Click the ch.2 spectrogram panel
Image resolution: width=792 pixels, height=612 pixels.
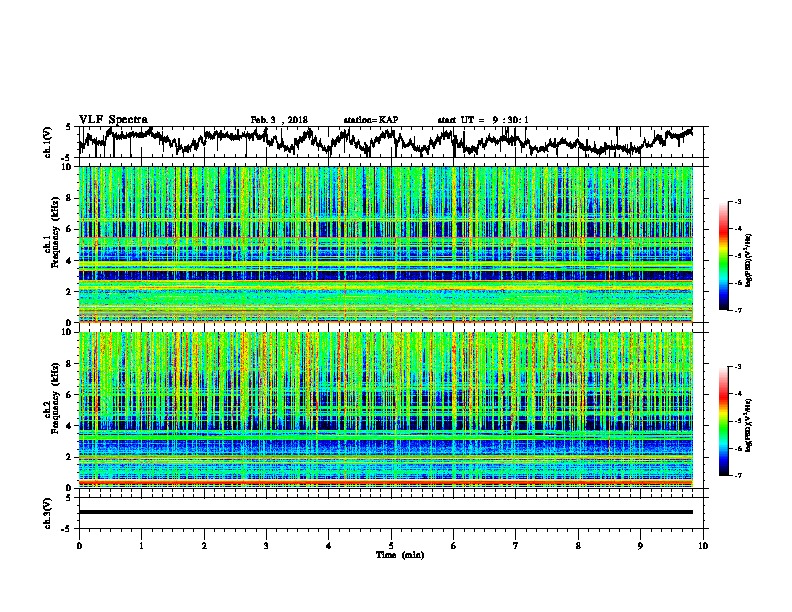pyautogui.click(x=386, y=410)
